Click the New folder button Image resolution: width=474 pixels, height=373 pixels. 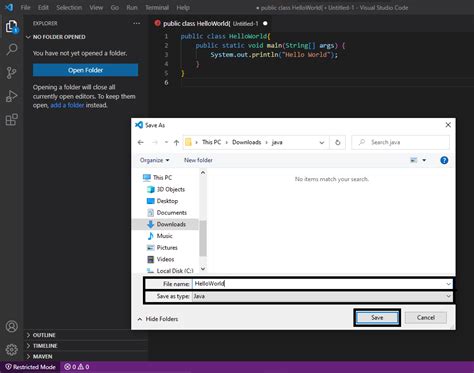coord(198,160)
